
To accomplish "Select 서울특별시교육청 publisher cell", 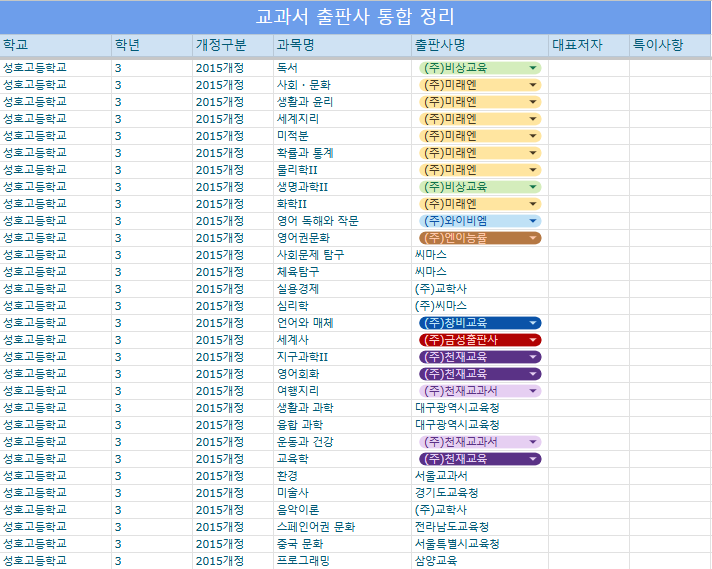I will 480,544.
